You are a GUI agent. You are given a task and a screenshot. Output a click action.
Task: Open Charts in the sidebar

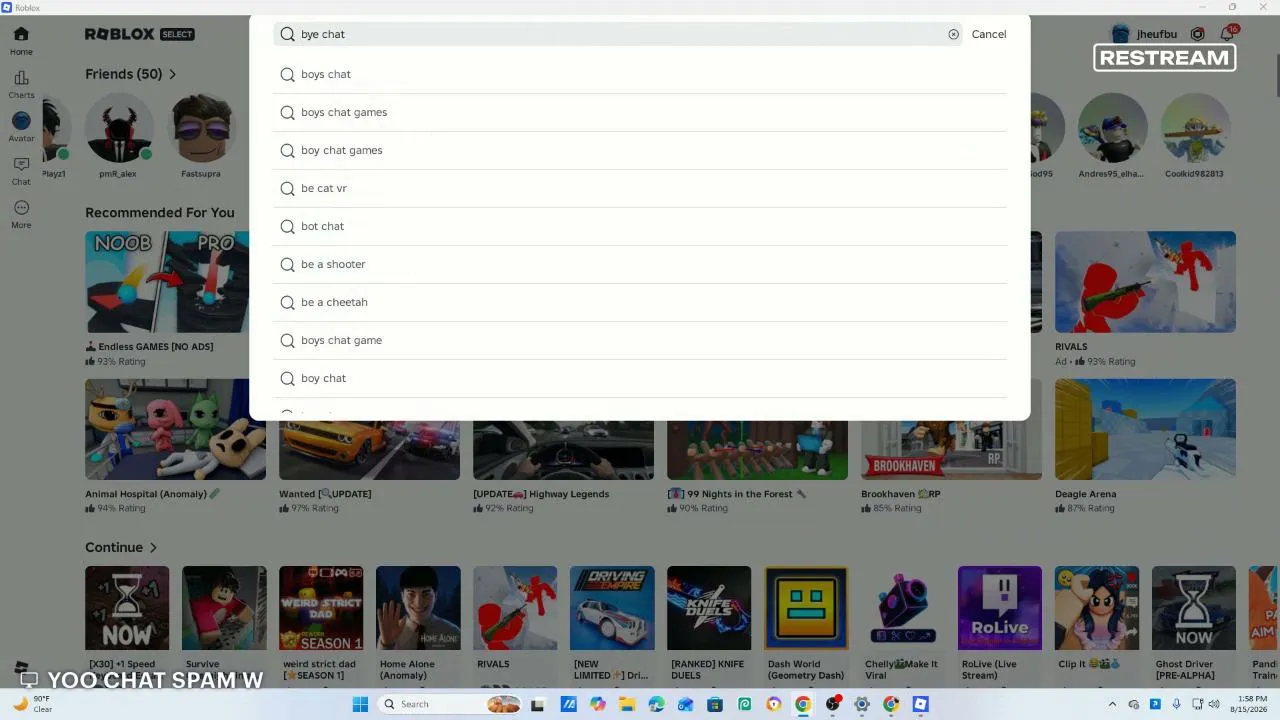[x=21, y=85]
